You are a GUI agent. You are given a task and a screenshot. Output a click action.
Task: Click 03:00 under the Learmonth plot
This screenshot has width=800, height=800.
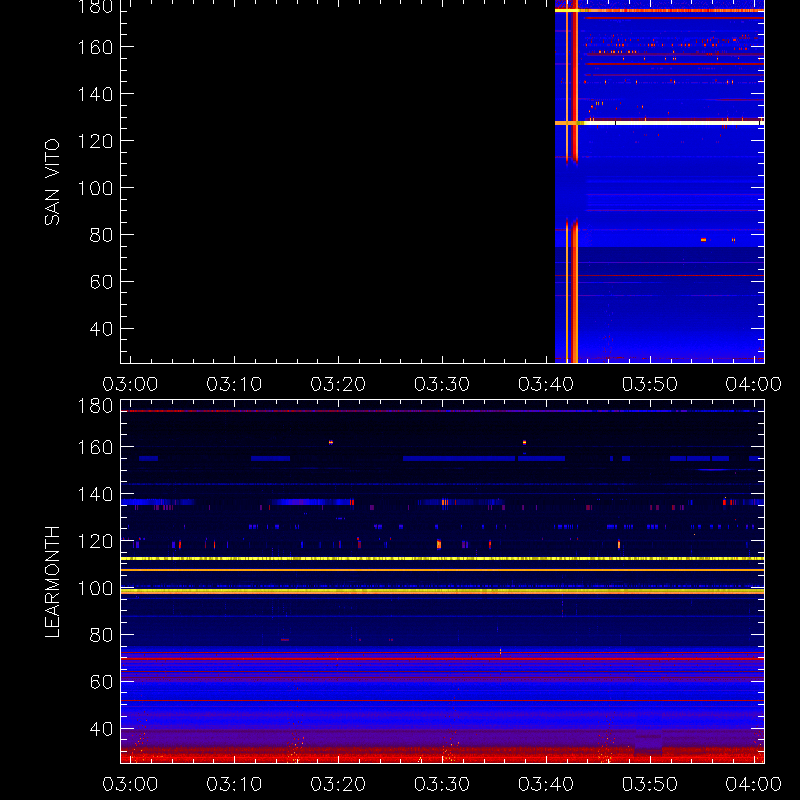(130, 784)
